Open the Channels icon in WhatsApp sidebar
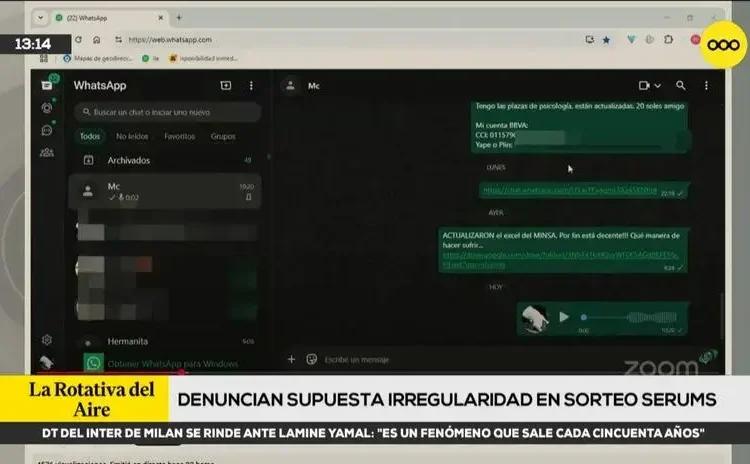 pyautogui.click(x=47, y=130)
